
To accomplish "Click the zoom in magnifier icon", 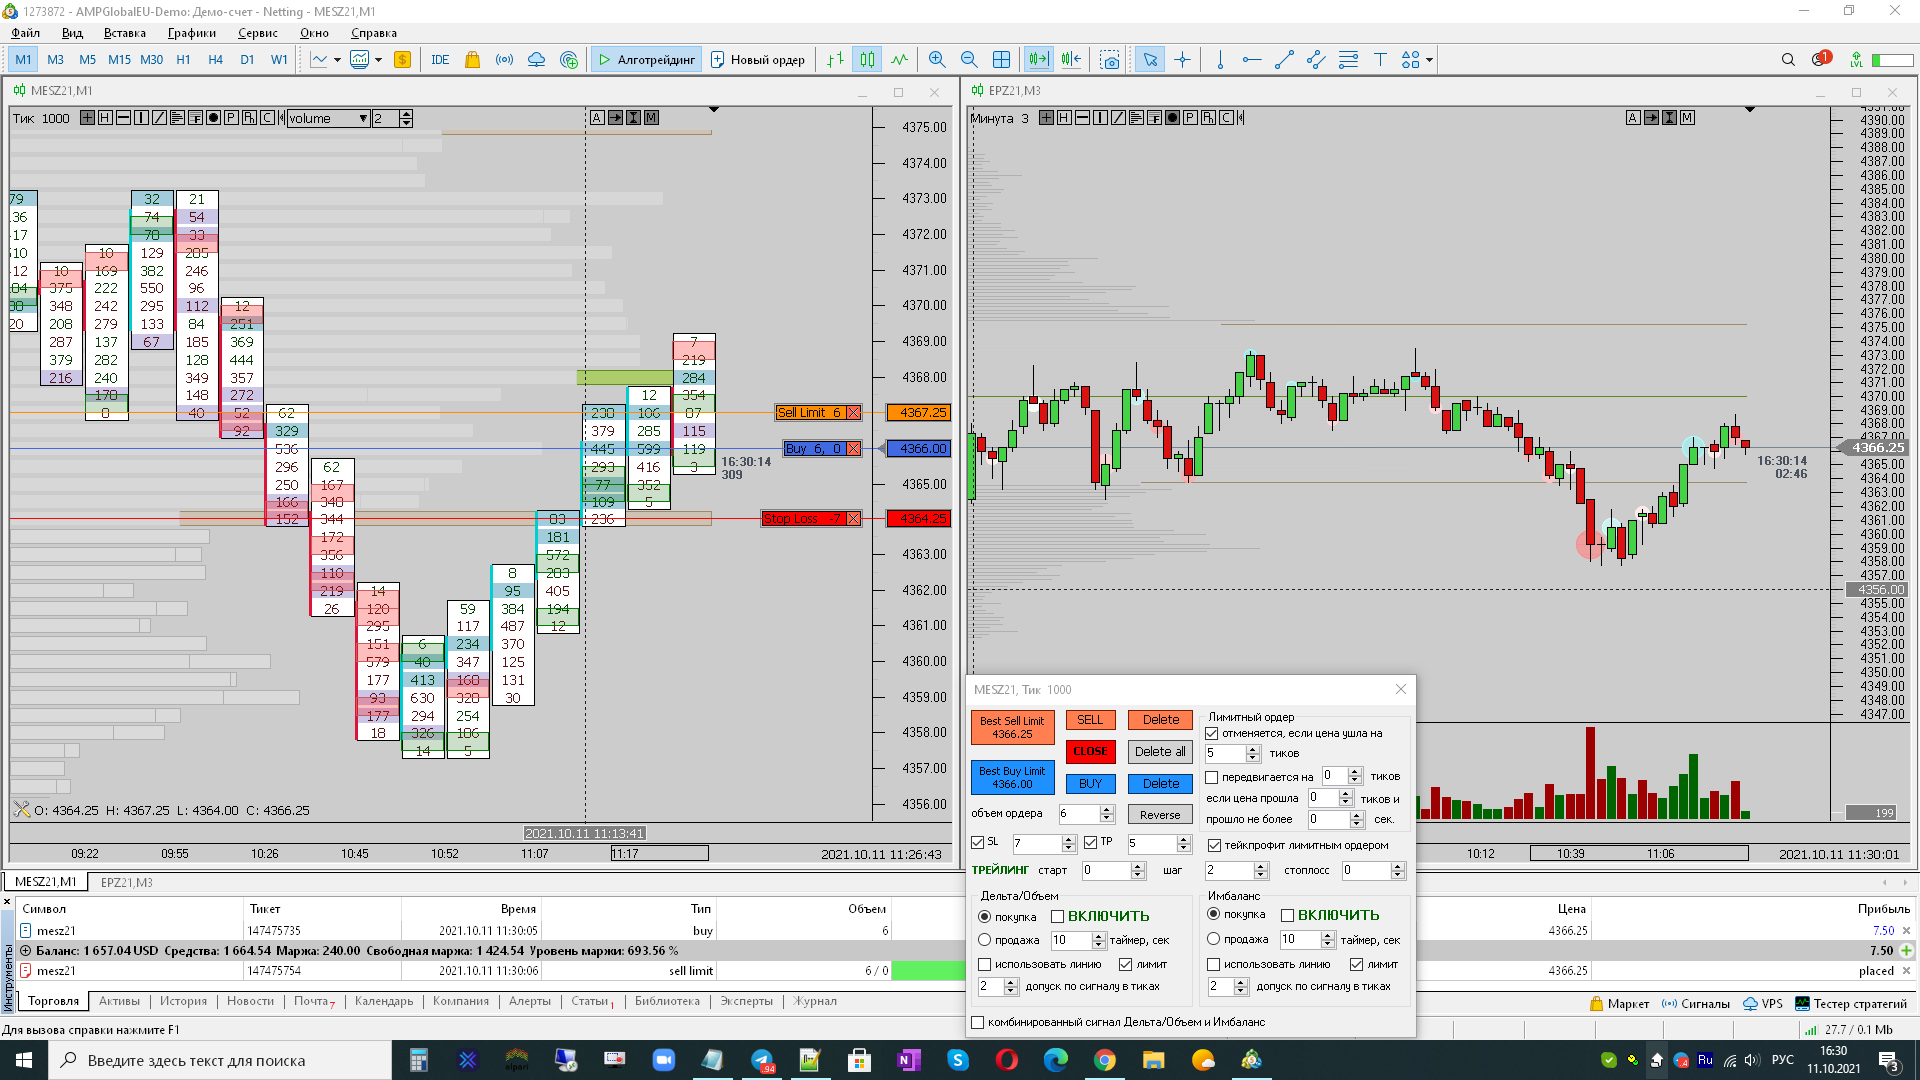I will [936, 60].
